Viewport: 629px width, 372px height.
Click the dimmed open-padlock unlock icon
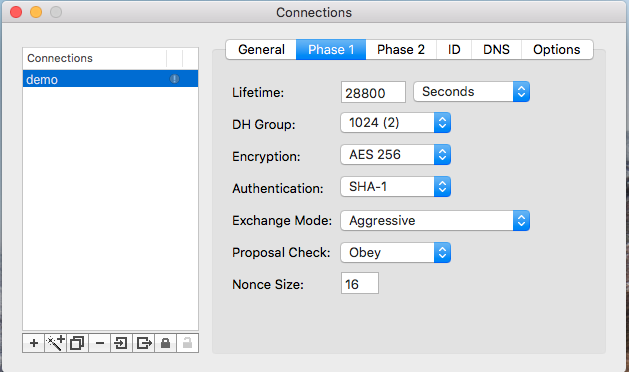(x=187, y=343)
